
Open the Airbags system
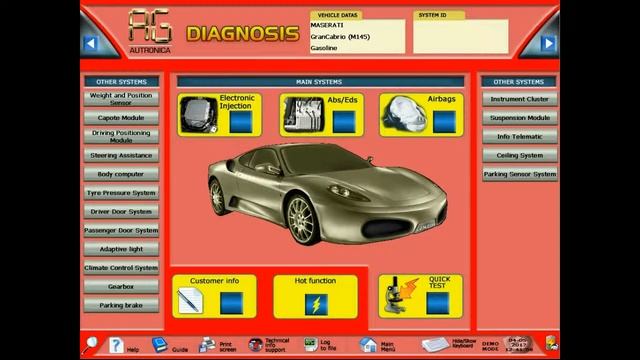(x=422, y=115)
